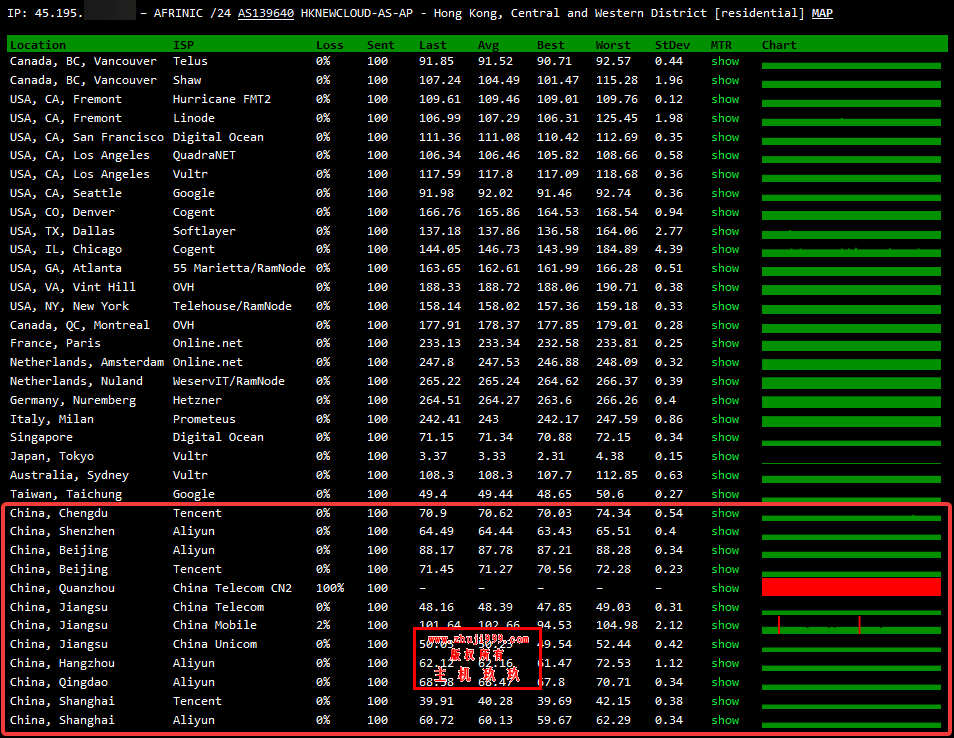
Task: Click the StDev column header
Action: click(672, 45)
